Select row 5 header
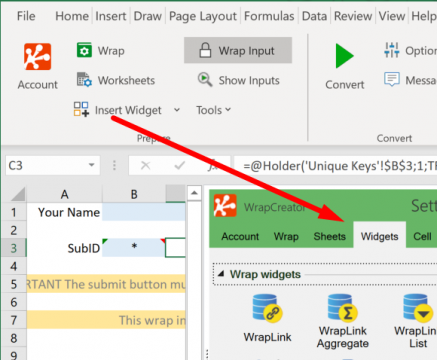Screen dimensions: 437x360 point(14,284)
